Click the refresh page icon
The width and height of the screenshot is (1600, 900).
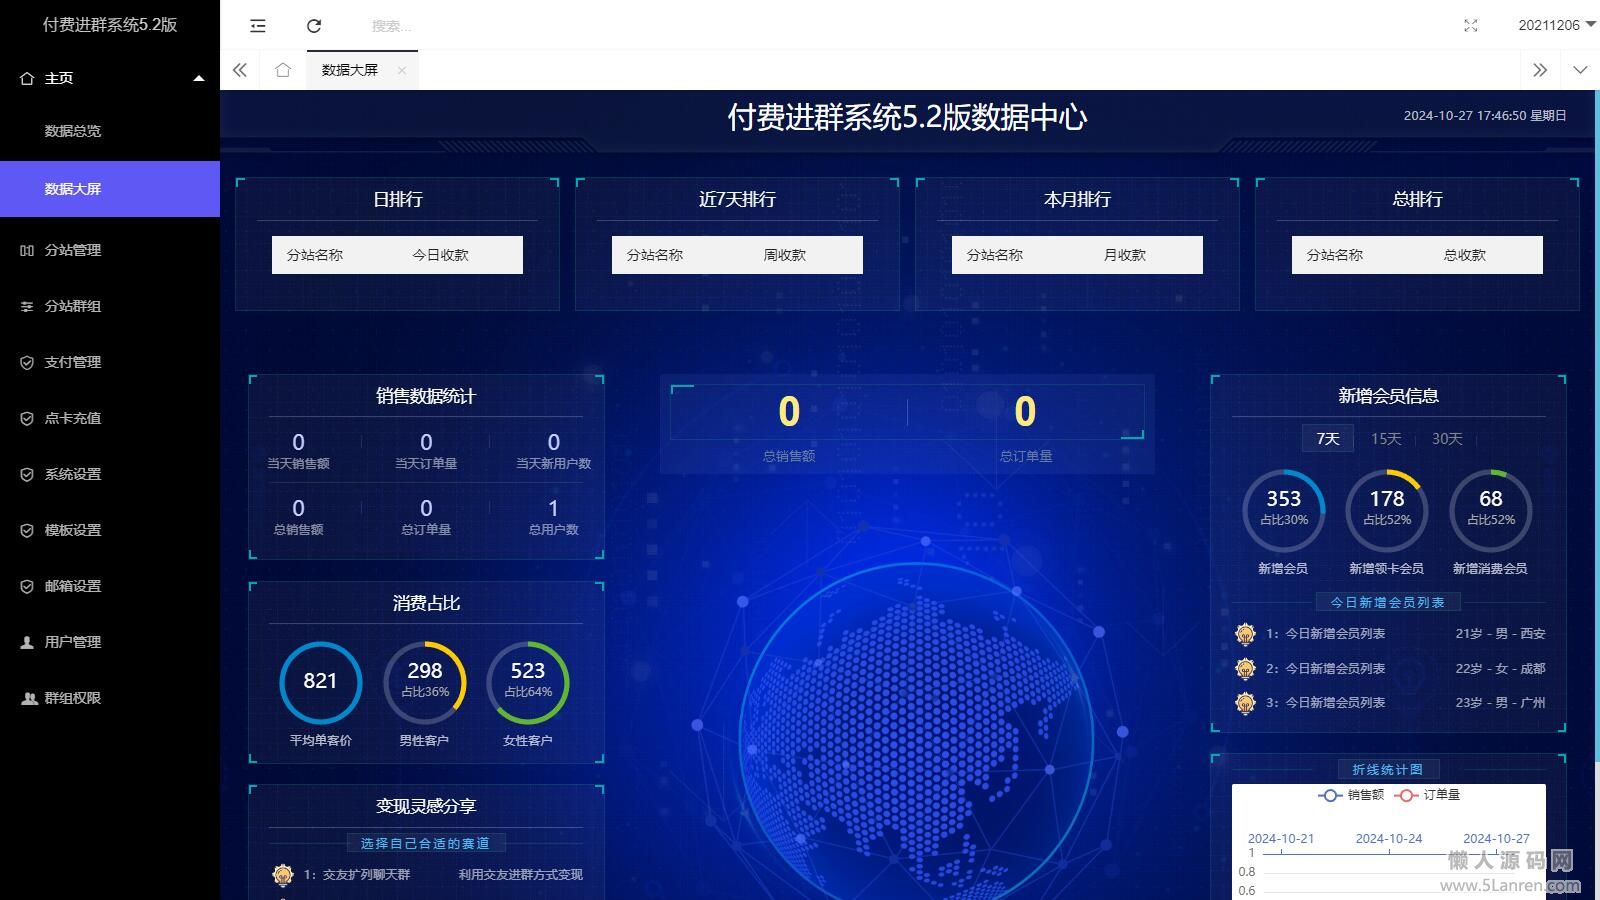[x=314, y=26]
